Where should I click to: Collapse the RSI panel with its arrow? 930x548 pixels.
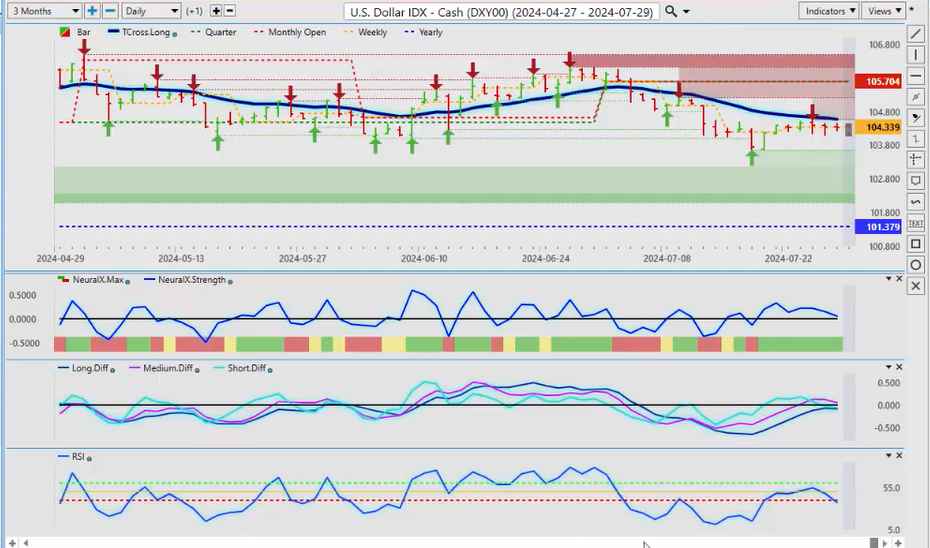tap(889, 455)
